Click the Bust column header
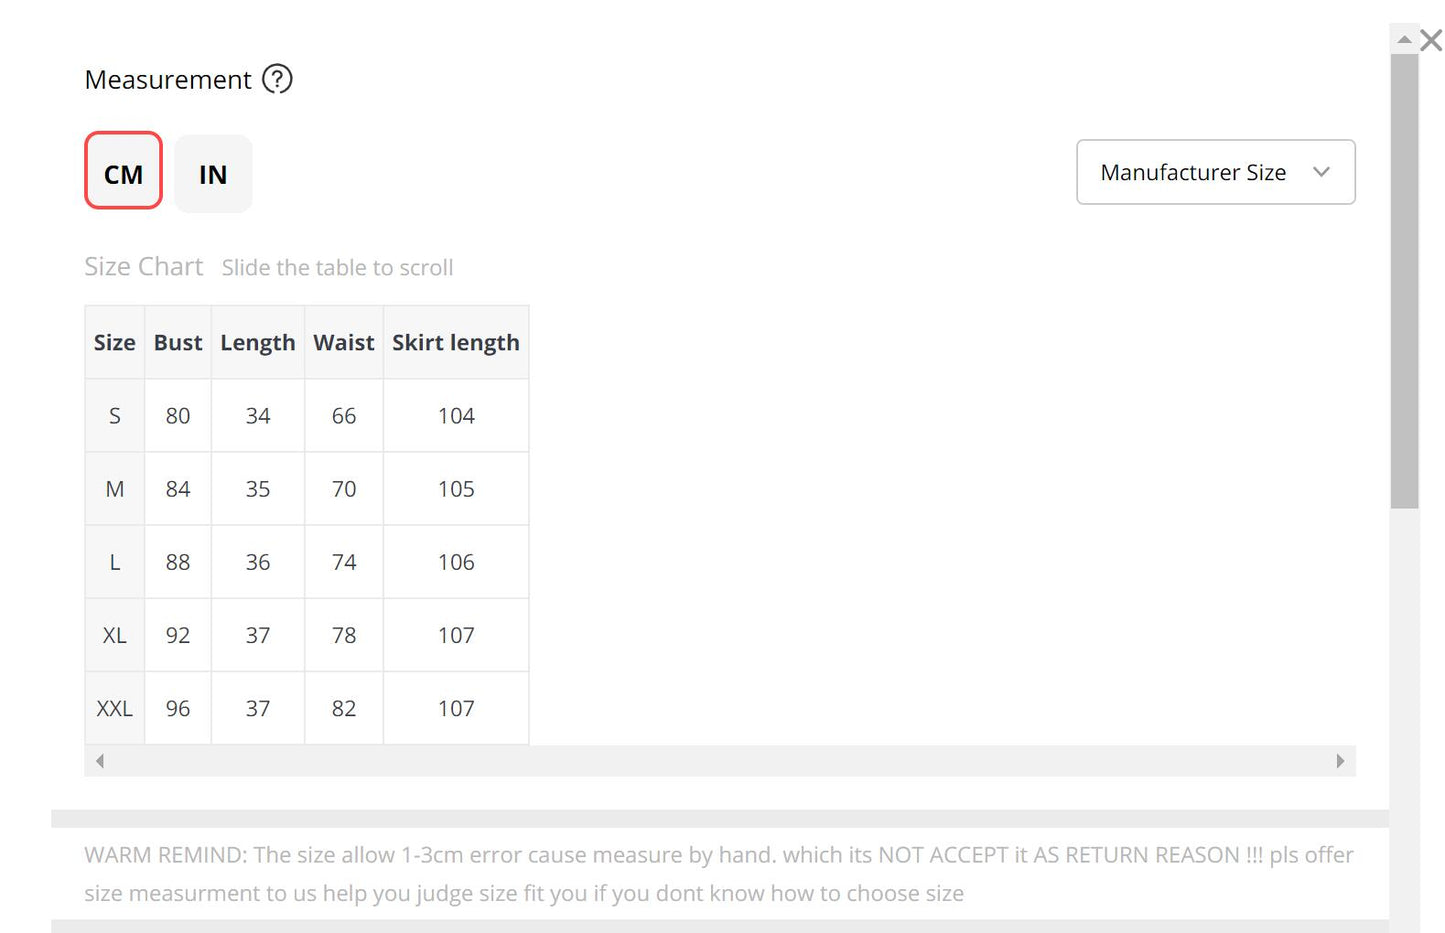Image resolution: width=1445 pixels, height=933 pixels. 178,343
